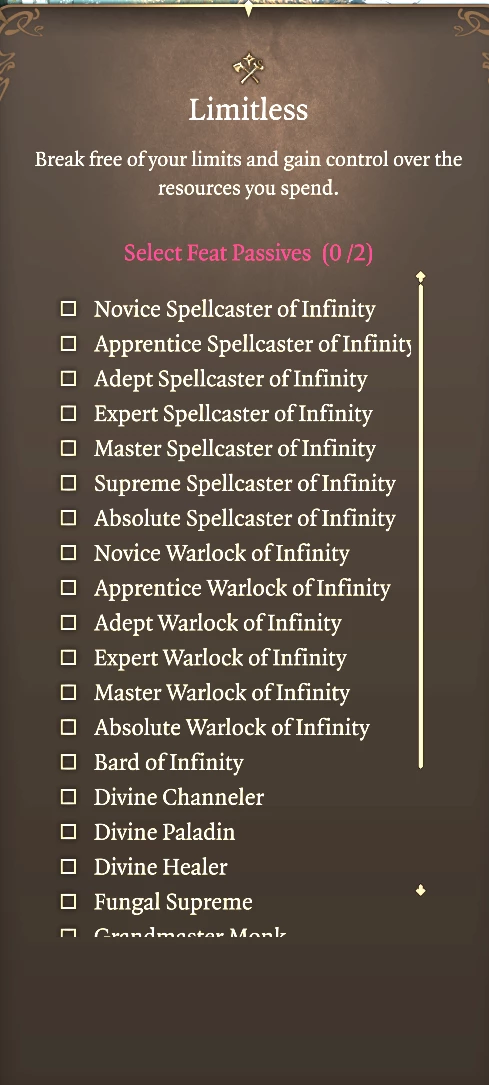Viewport: 489px width, 1085px height.
Task: Click the Divine Healer label
Action: pos(160,866)
